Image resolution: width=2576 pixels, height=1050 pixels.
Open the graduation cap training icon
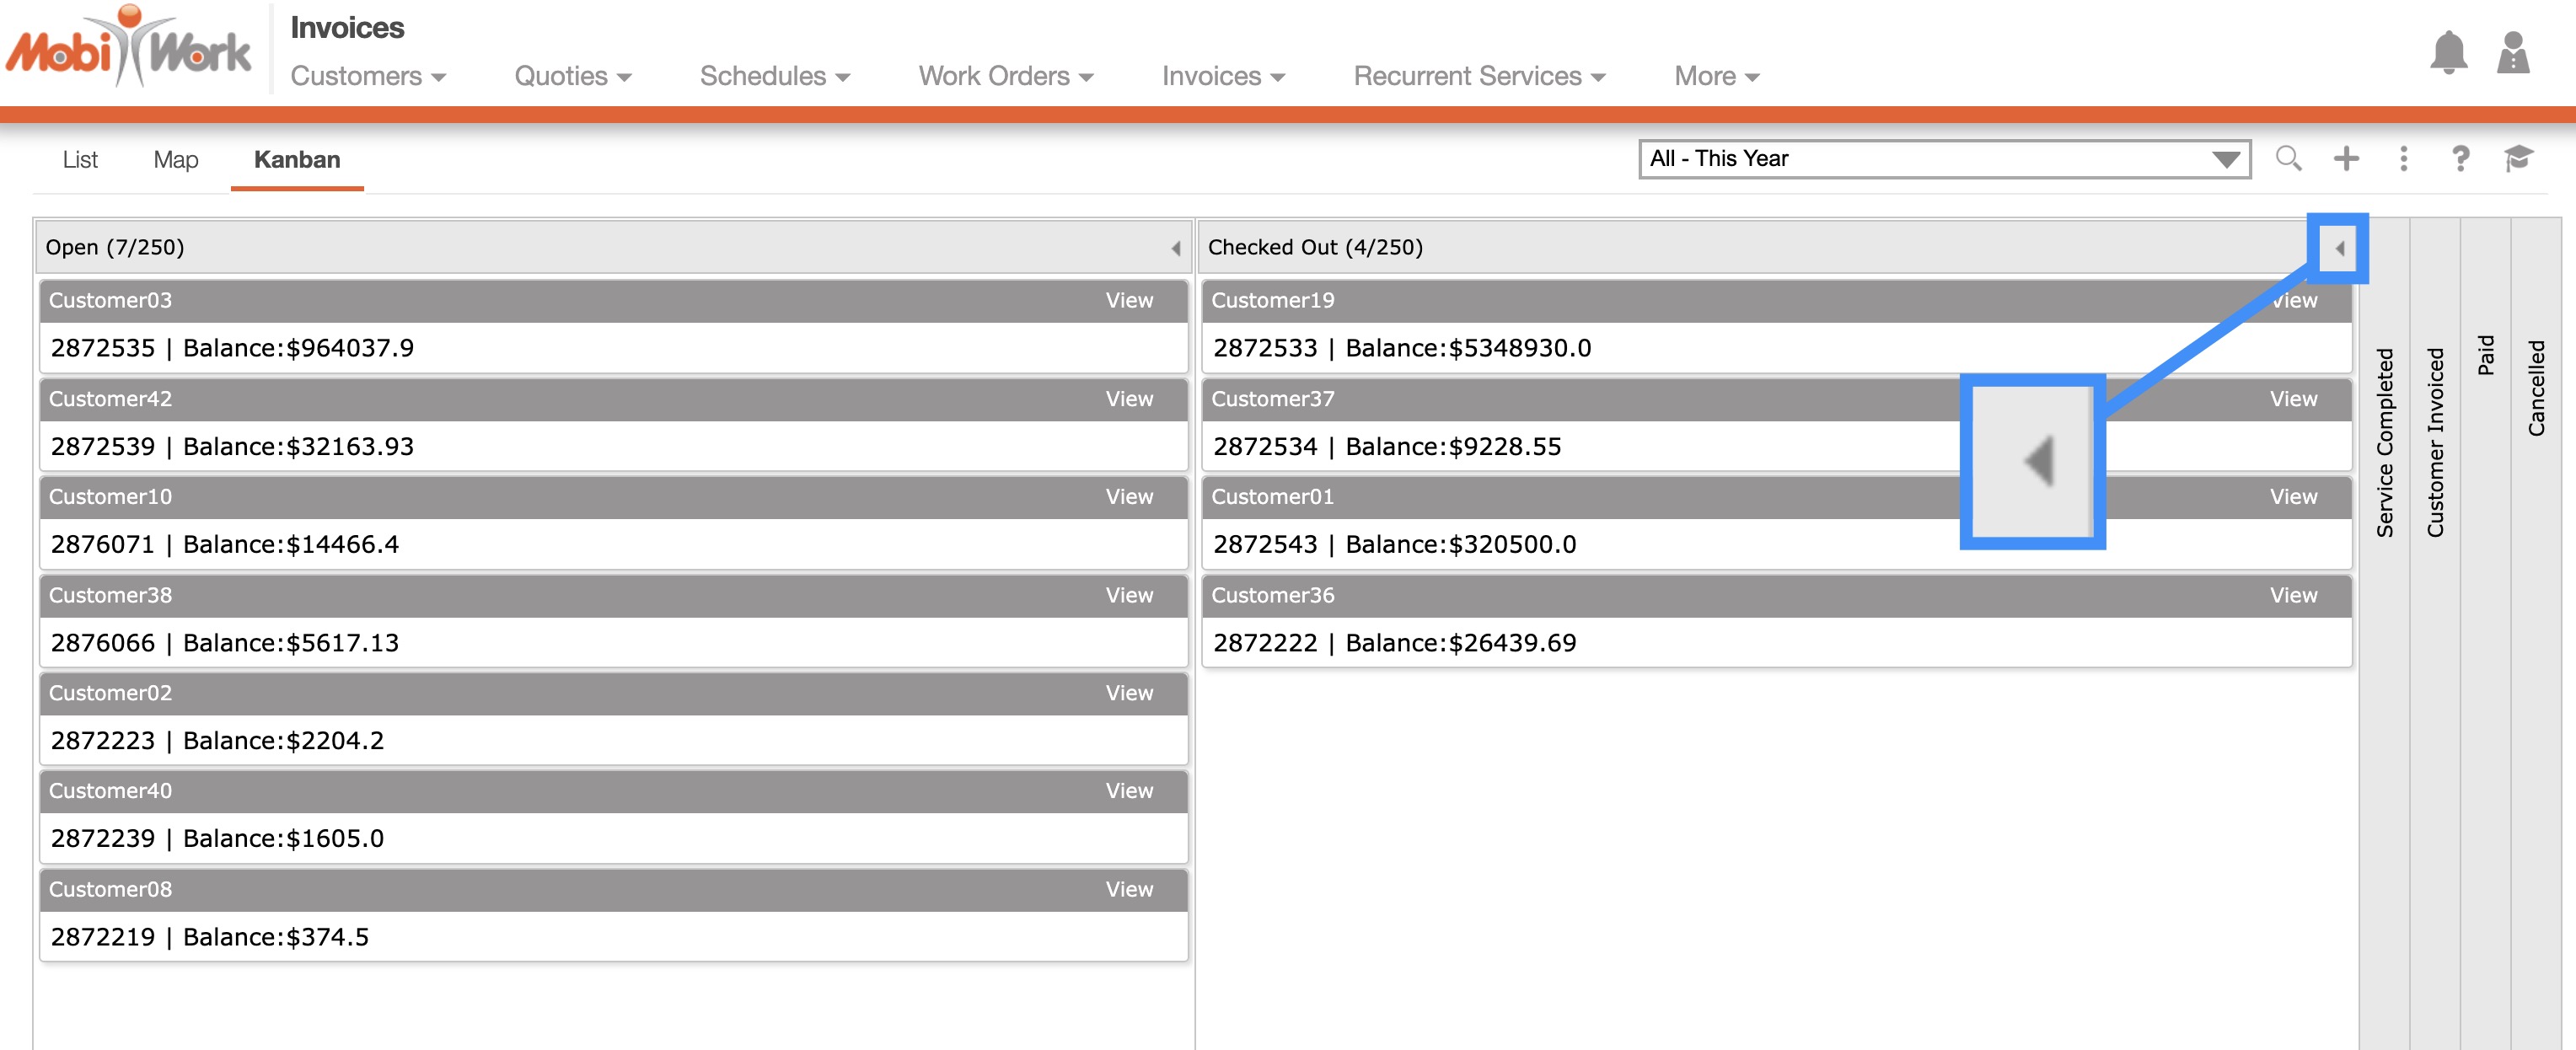(2518, 158)
